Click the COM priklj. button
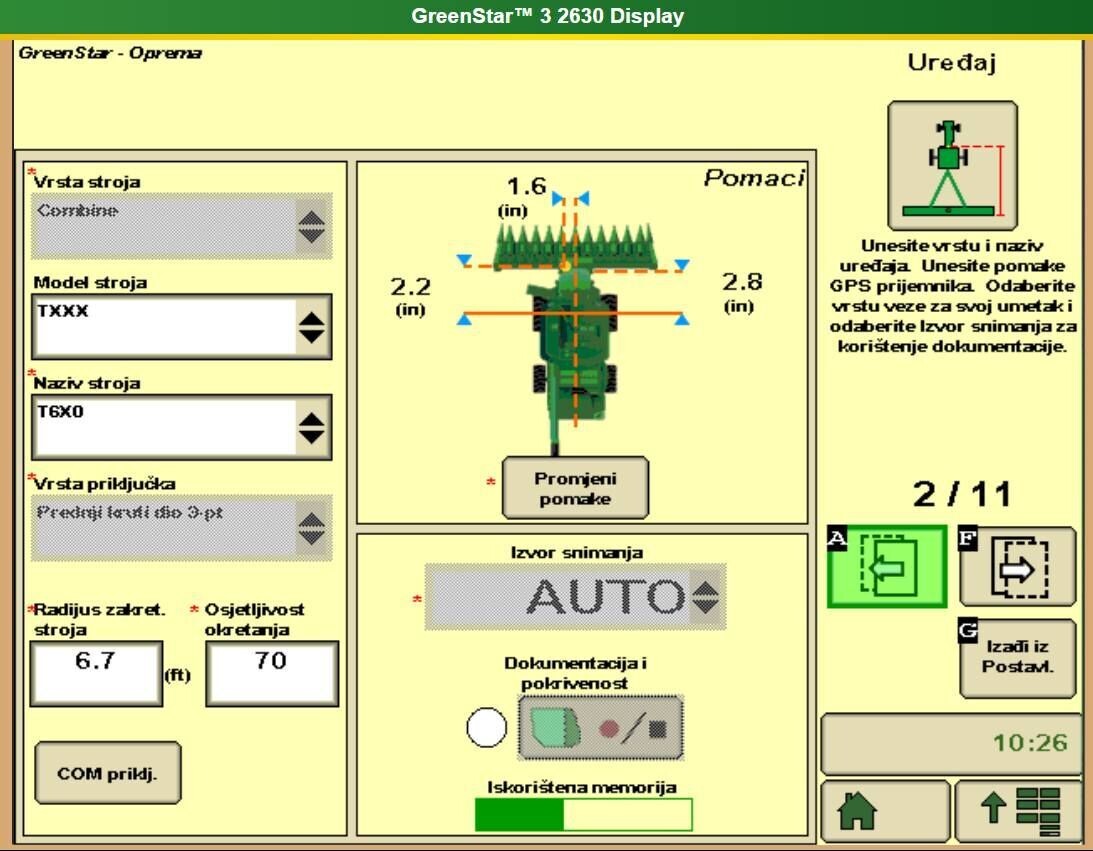1093x851 pixels. pyautogui.click(x=107, y=773)
